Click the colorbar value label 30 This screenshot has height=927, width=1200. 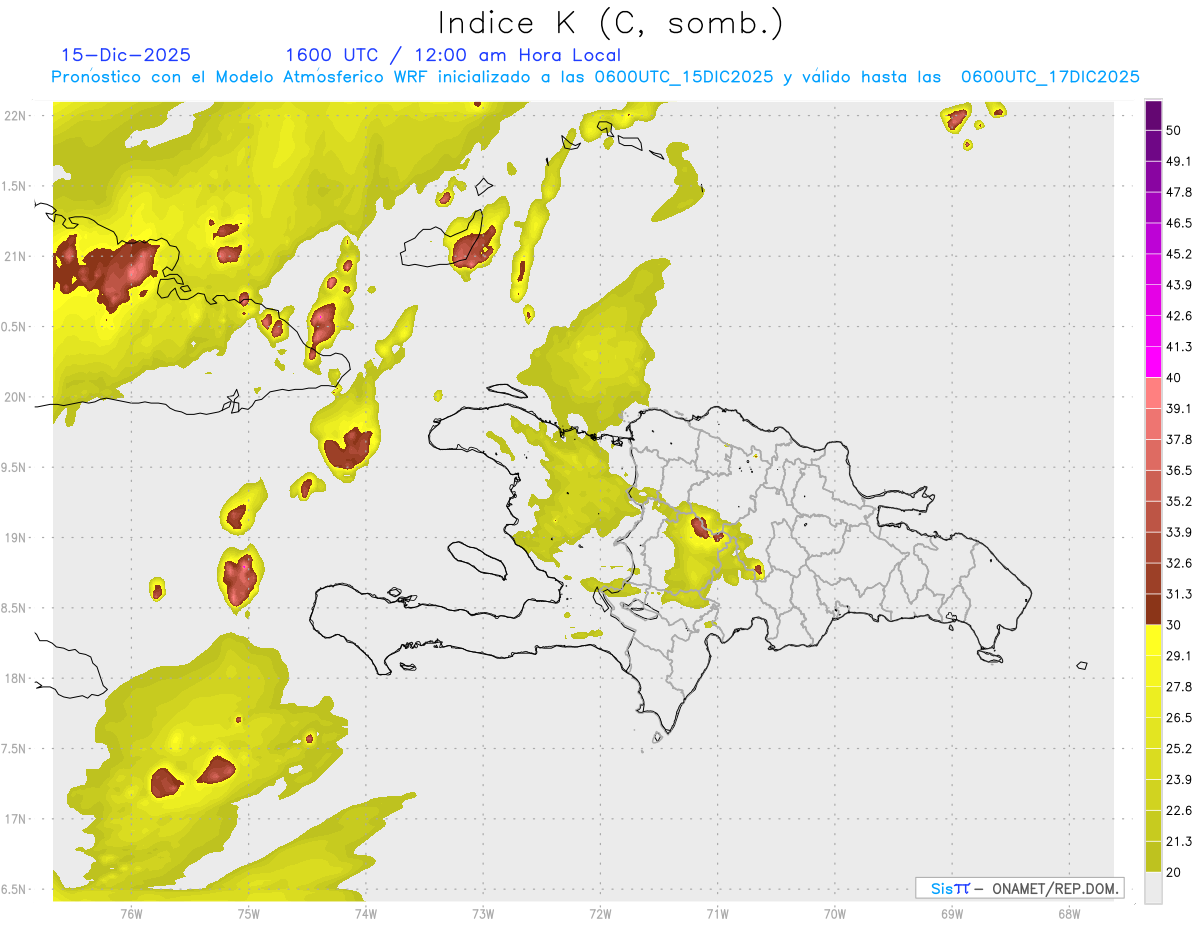coord(1175,625)
